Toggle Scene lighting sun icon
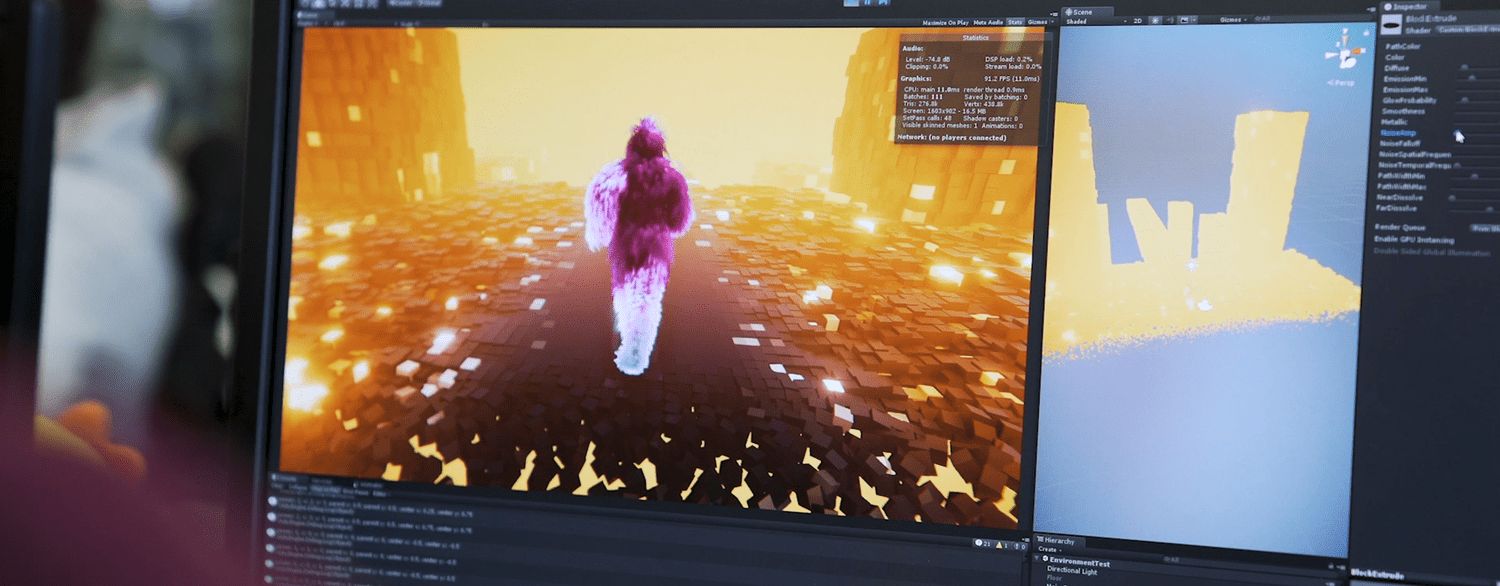Screen dimensions: 1500x586 pos(1154,20)
